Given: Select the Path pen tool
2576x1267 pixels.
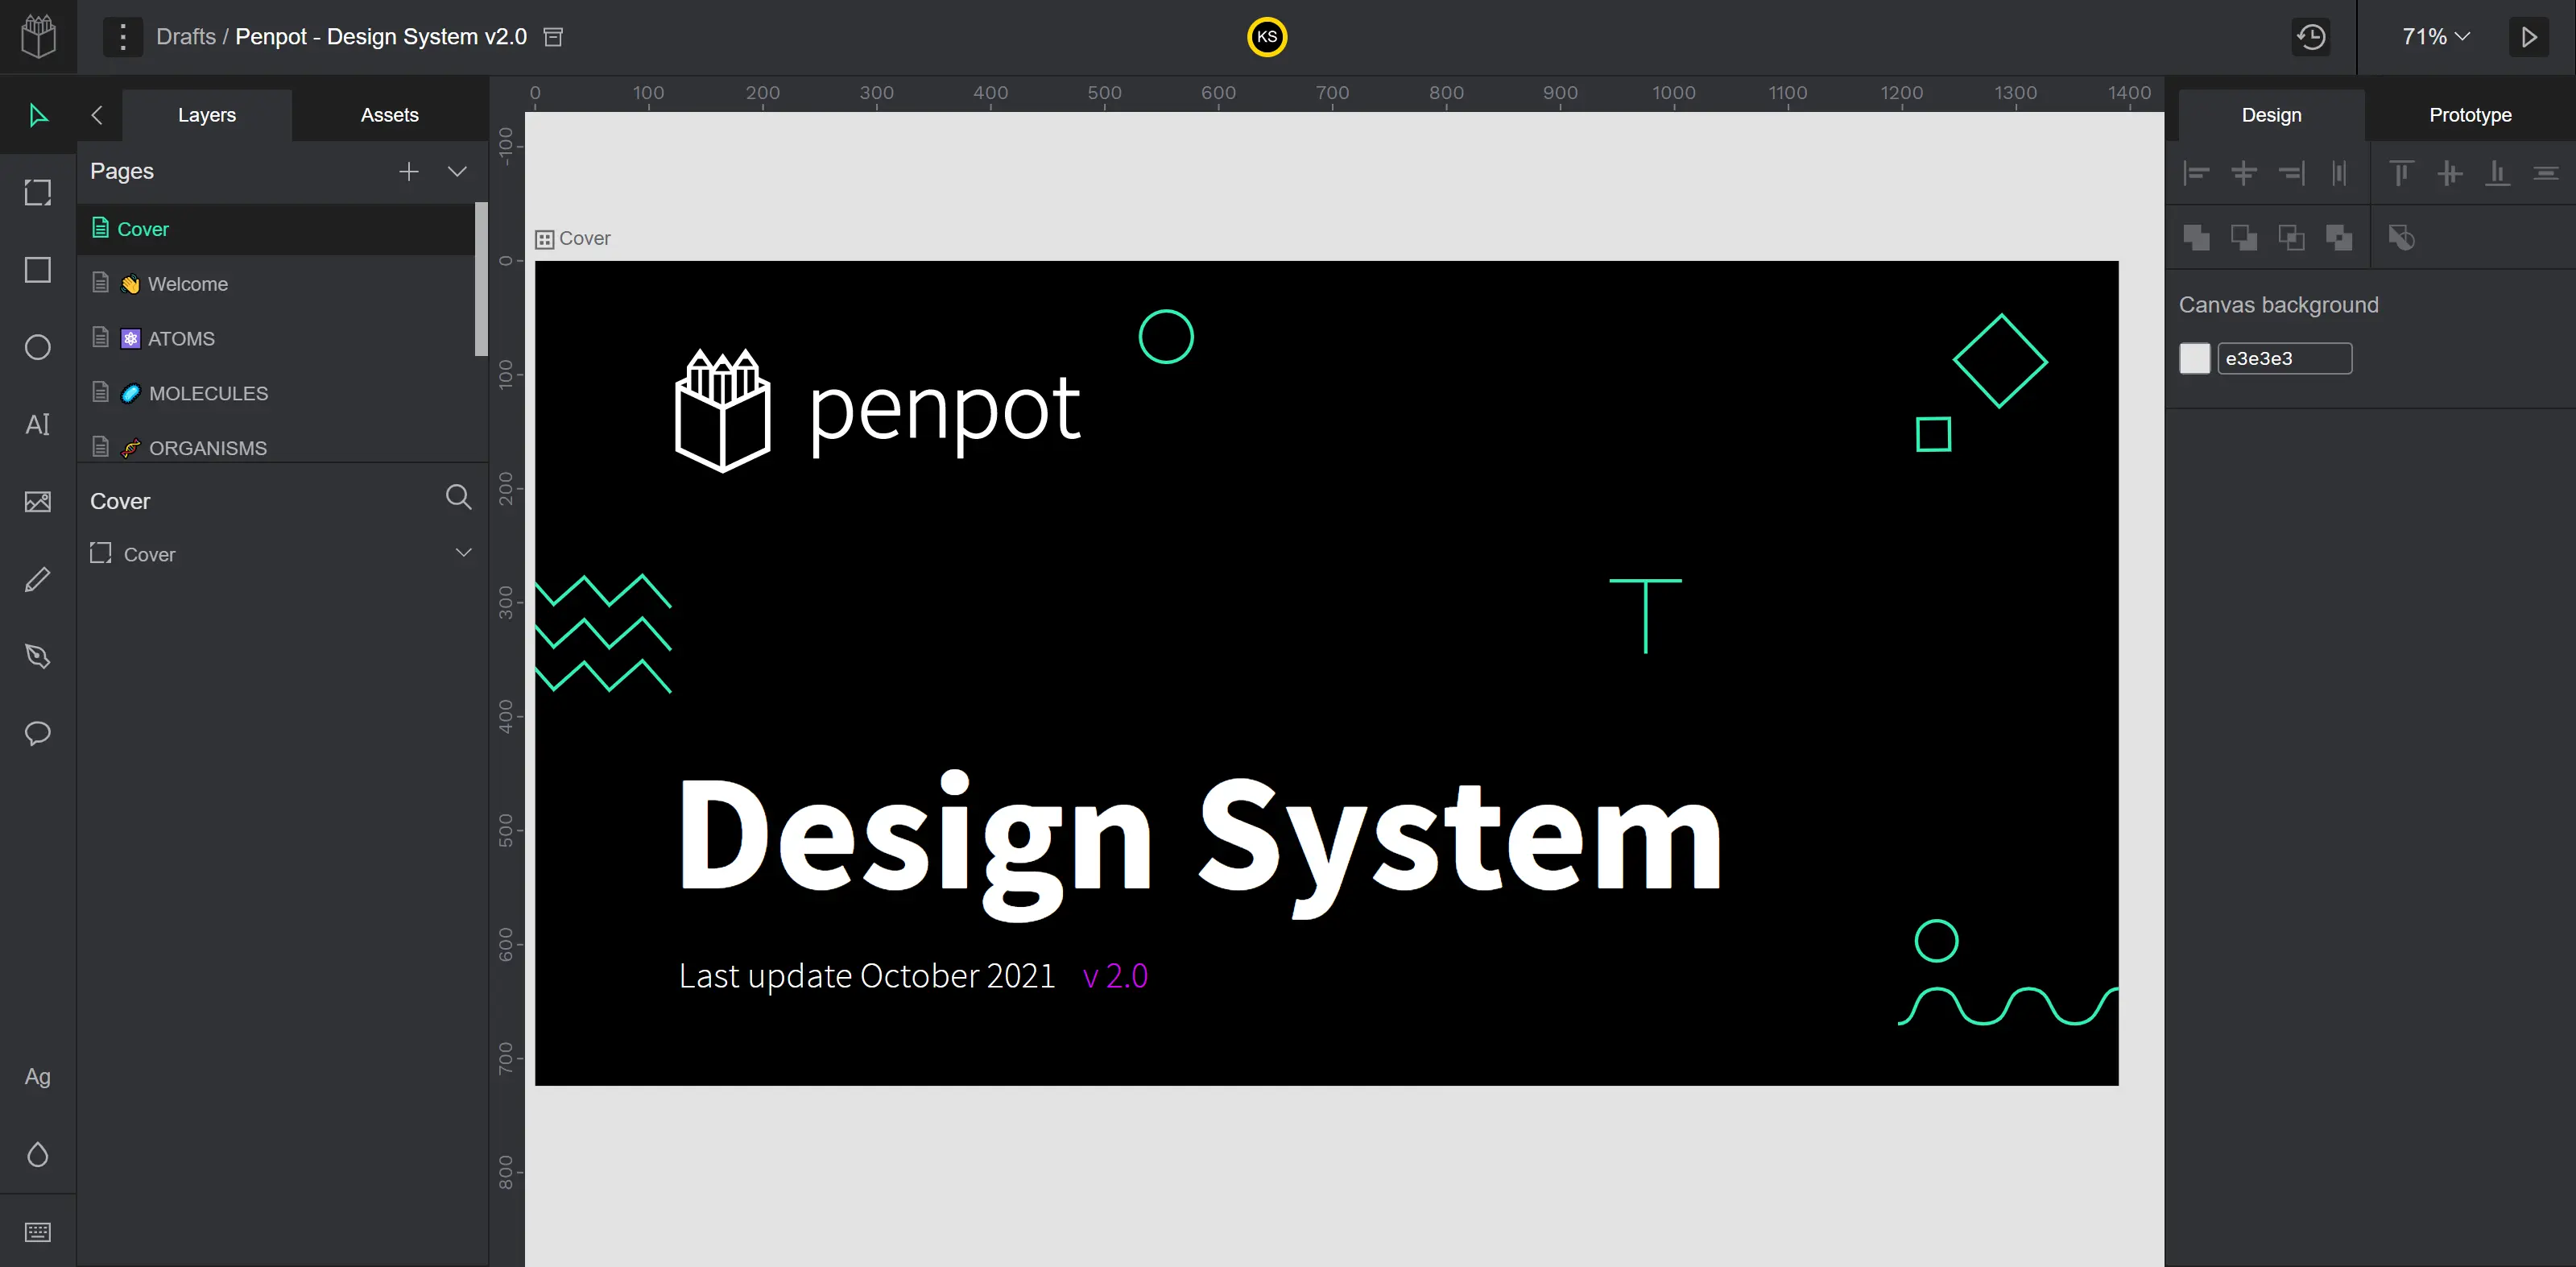Looking at the screenshot, I should (38, 656).
